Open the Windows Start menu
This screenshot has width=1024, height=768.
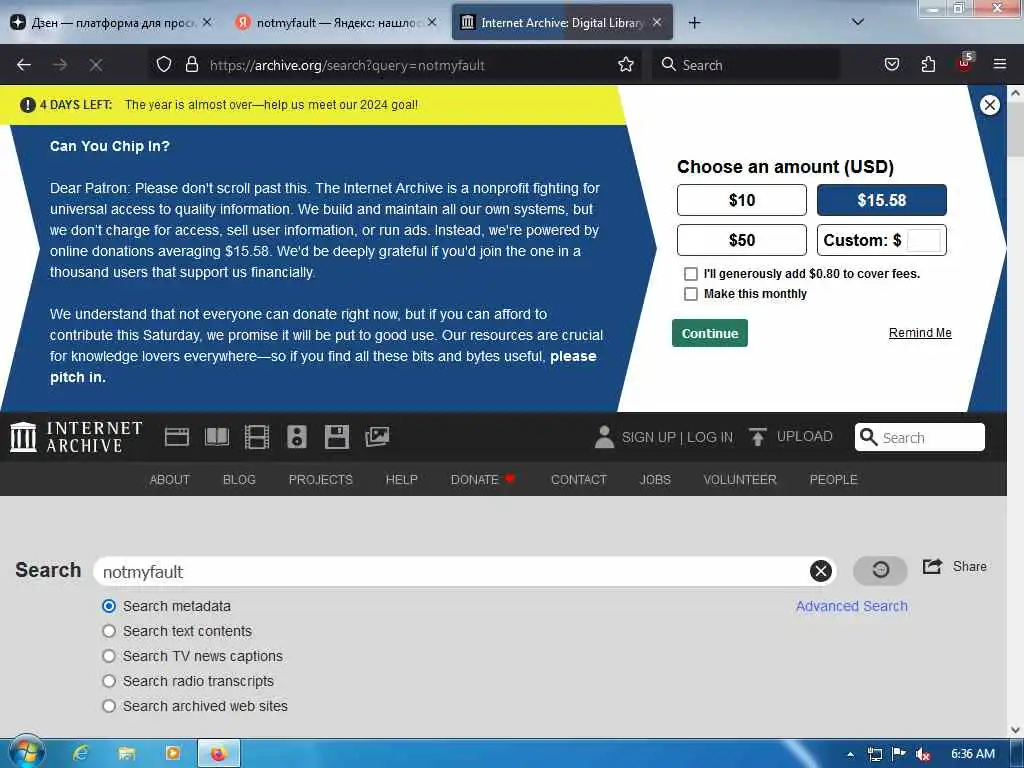pos(26,752)
